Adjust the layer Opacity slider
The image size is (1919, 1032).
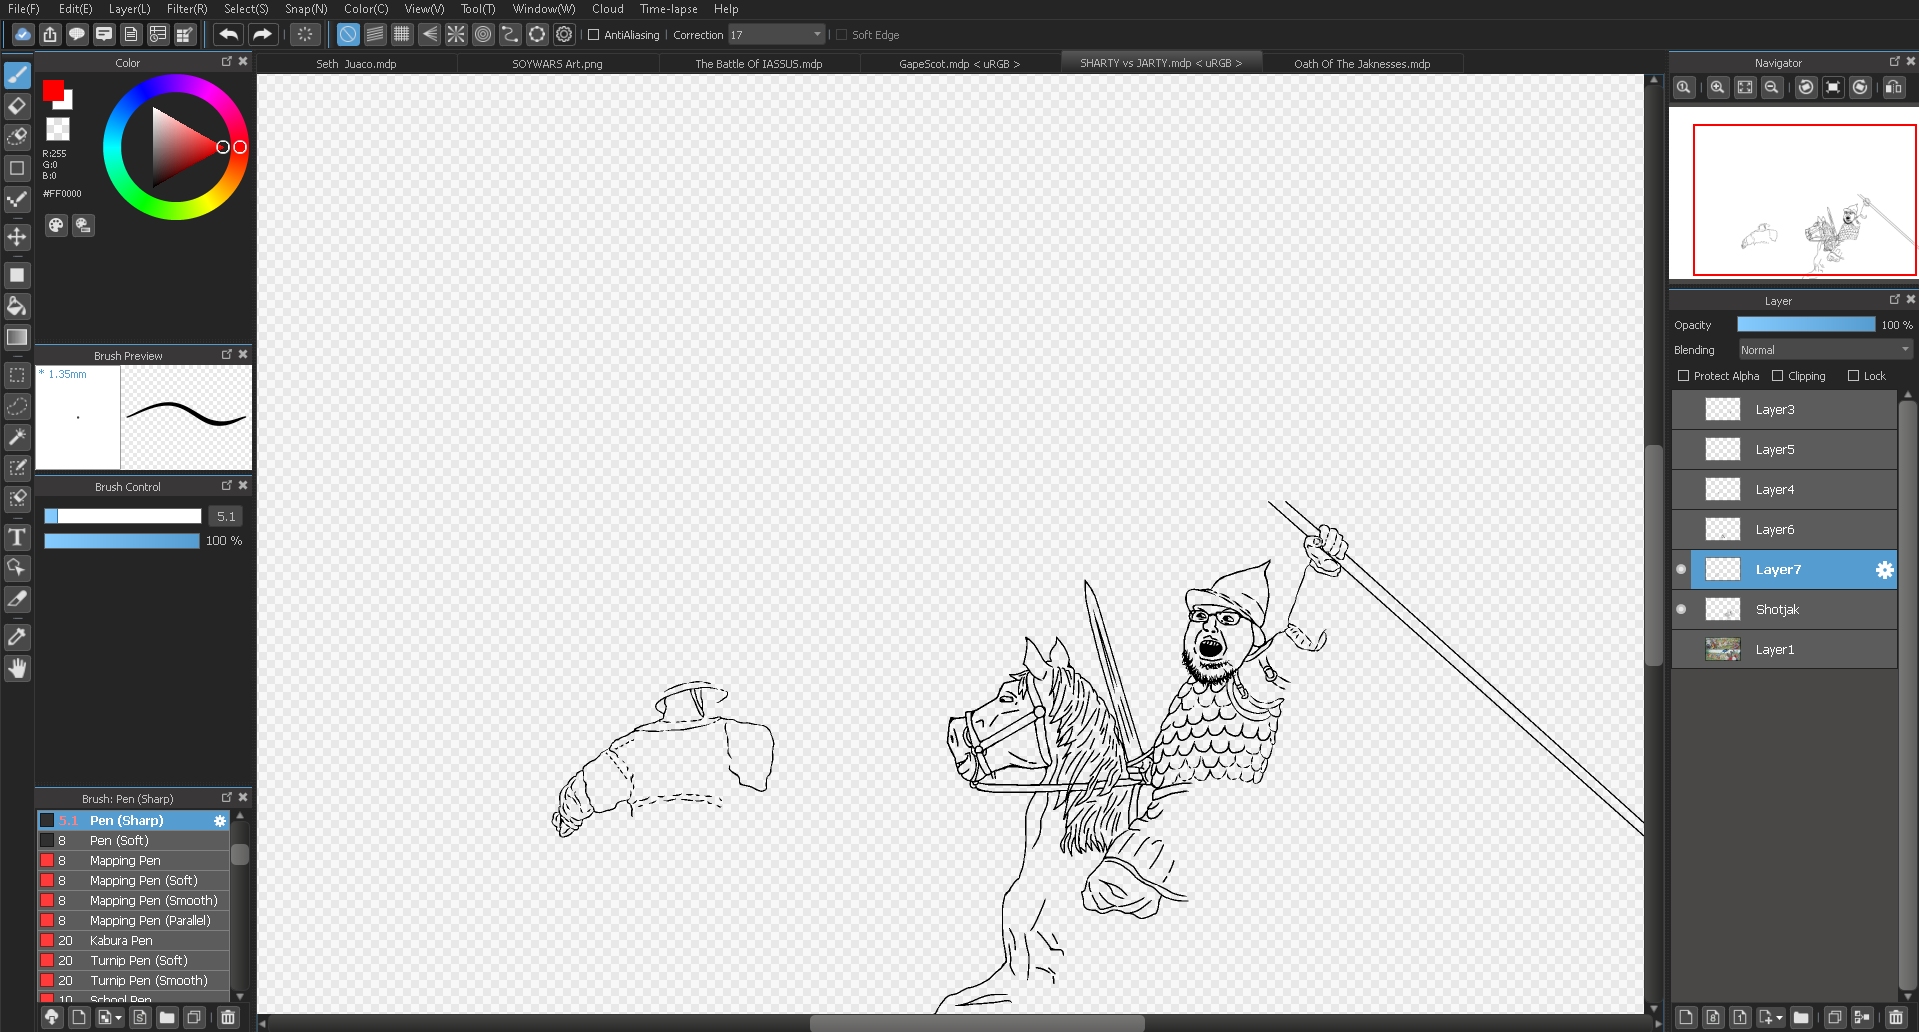click(x=1805, y=325)
